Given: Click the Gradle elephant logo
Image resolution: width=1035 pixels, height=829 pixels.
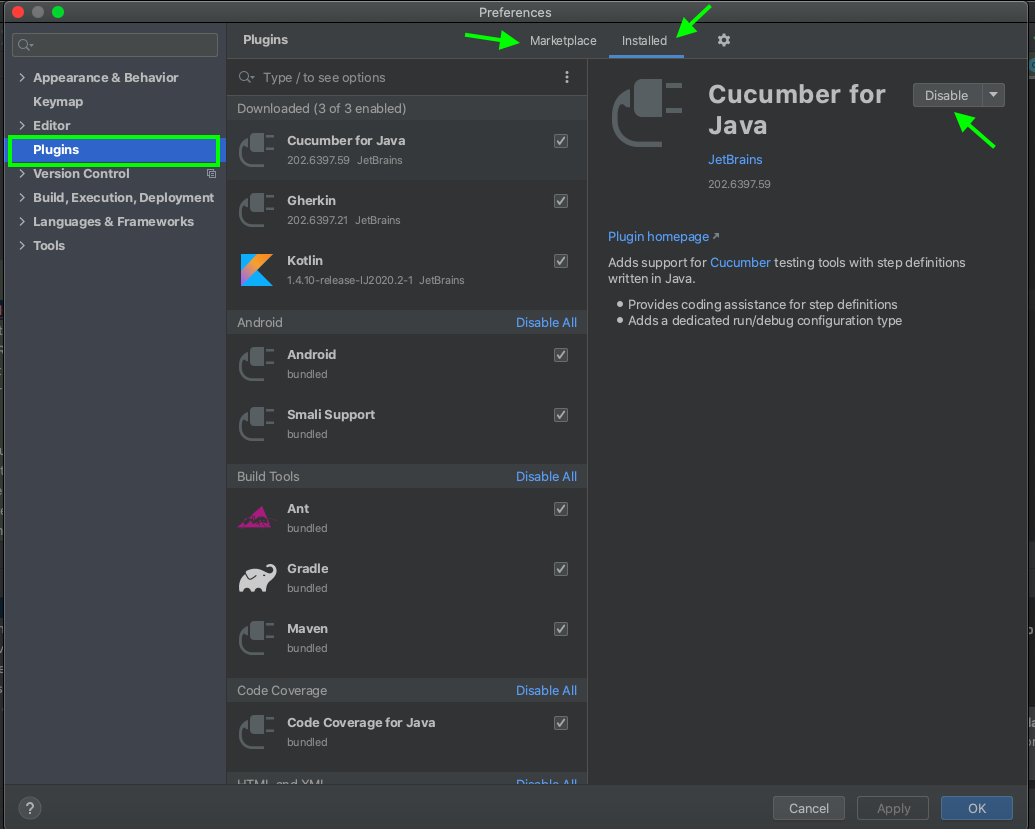Looking at the screenshot, I should pos(257,578).
